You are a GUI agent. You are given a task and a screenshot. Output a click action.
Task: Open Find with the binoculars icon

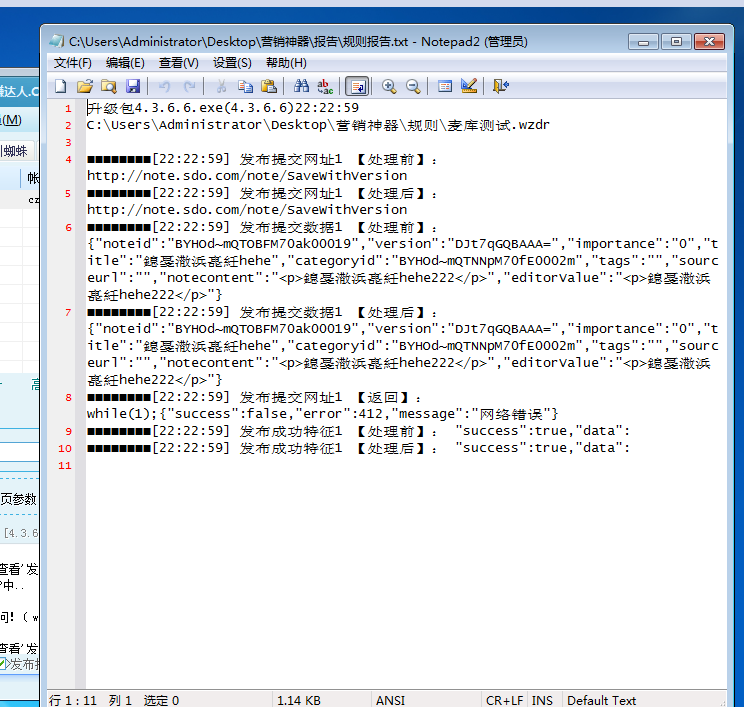tap(301, 86)
